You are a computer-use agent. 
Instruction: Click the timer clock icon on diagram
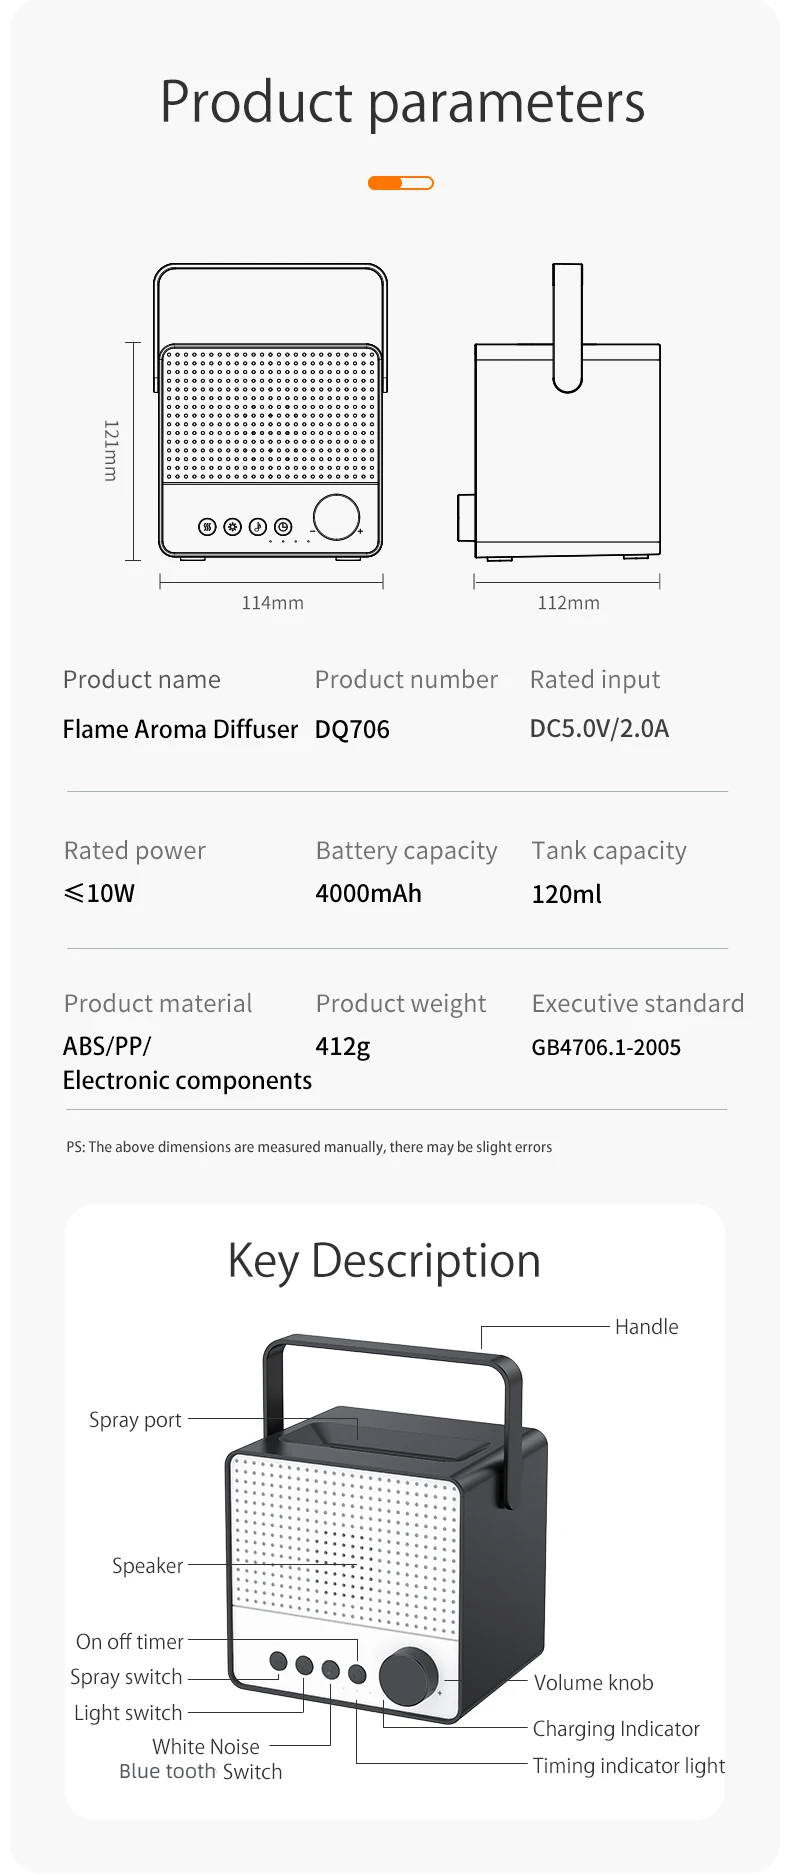click(x=283, y=526)
